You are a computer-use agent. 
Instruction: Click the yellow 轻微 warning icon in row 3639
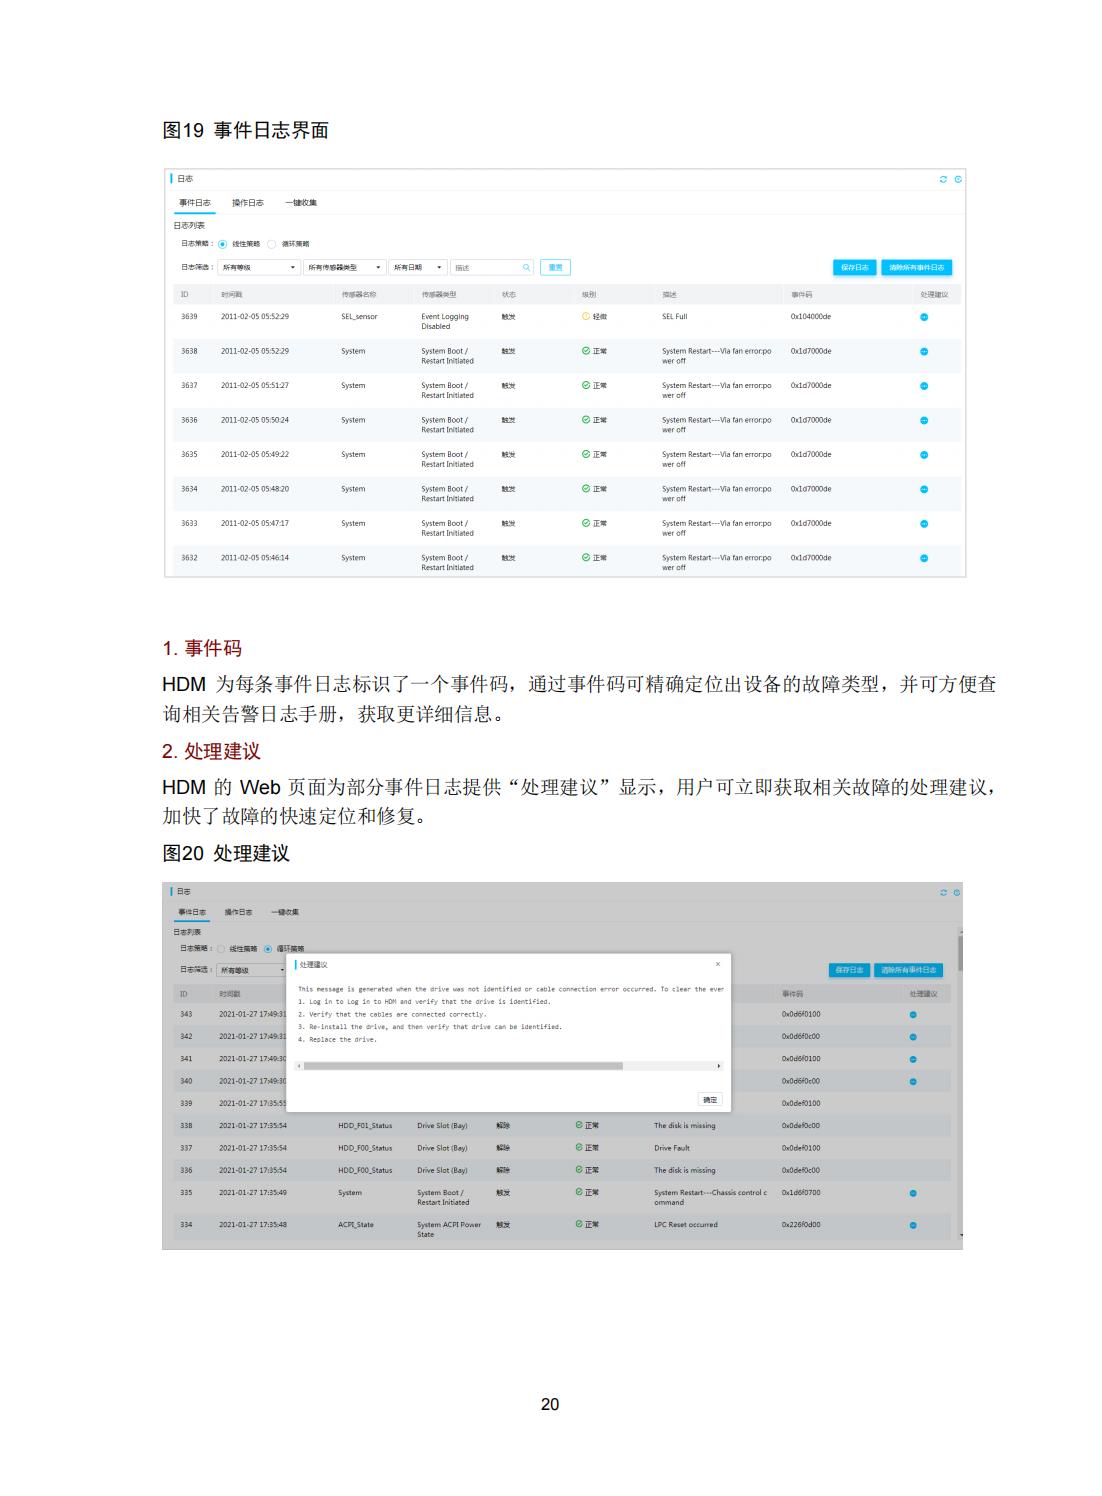[586, 317]
